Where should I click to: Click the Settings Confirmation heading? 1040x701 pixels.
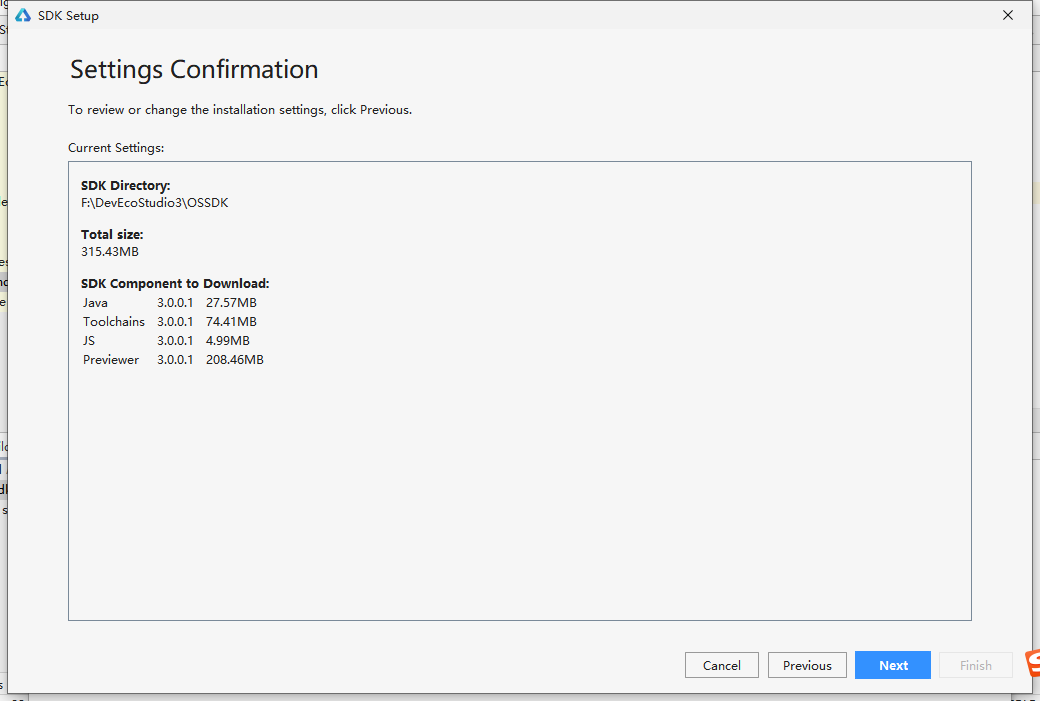click(x=194, y=69)
